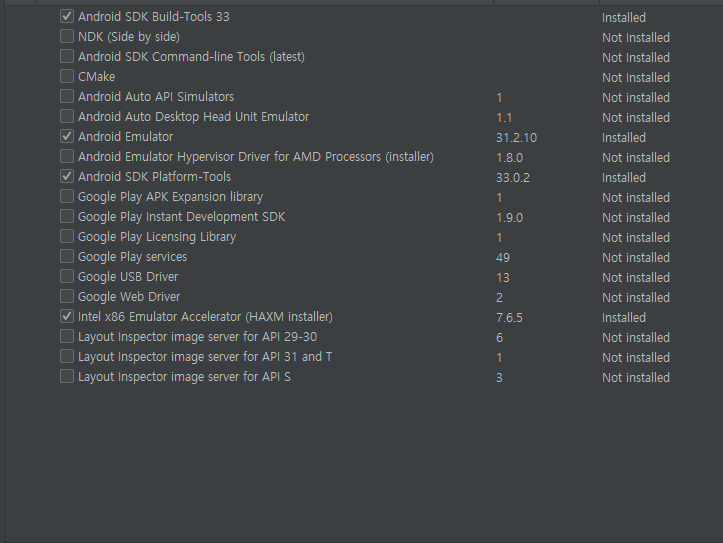The image size is (723, 543).
Task: Click the Android Emulator row label
Action: click(125, 137)
